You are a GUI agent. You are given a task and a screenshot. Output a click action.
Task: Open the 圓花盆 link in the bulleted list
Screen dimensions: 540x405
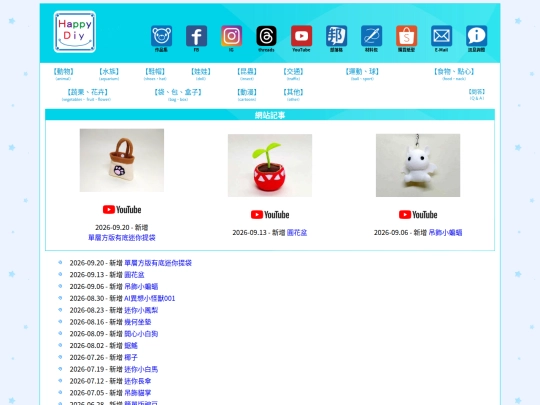coord(134,275)
